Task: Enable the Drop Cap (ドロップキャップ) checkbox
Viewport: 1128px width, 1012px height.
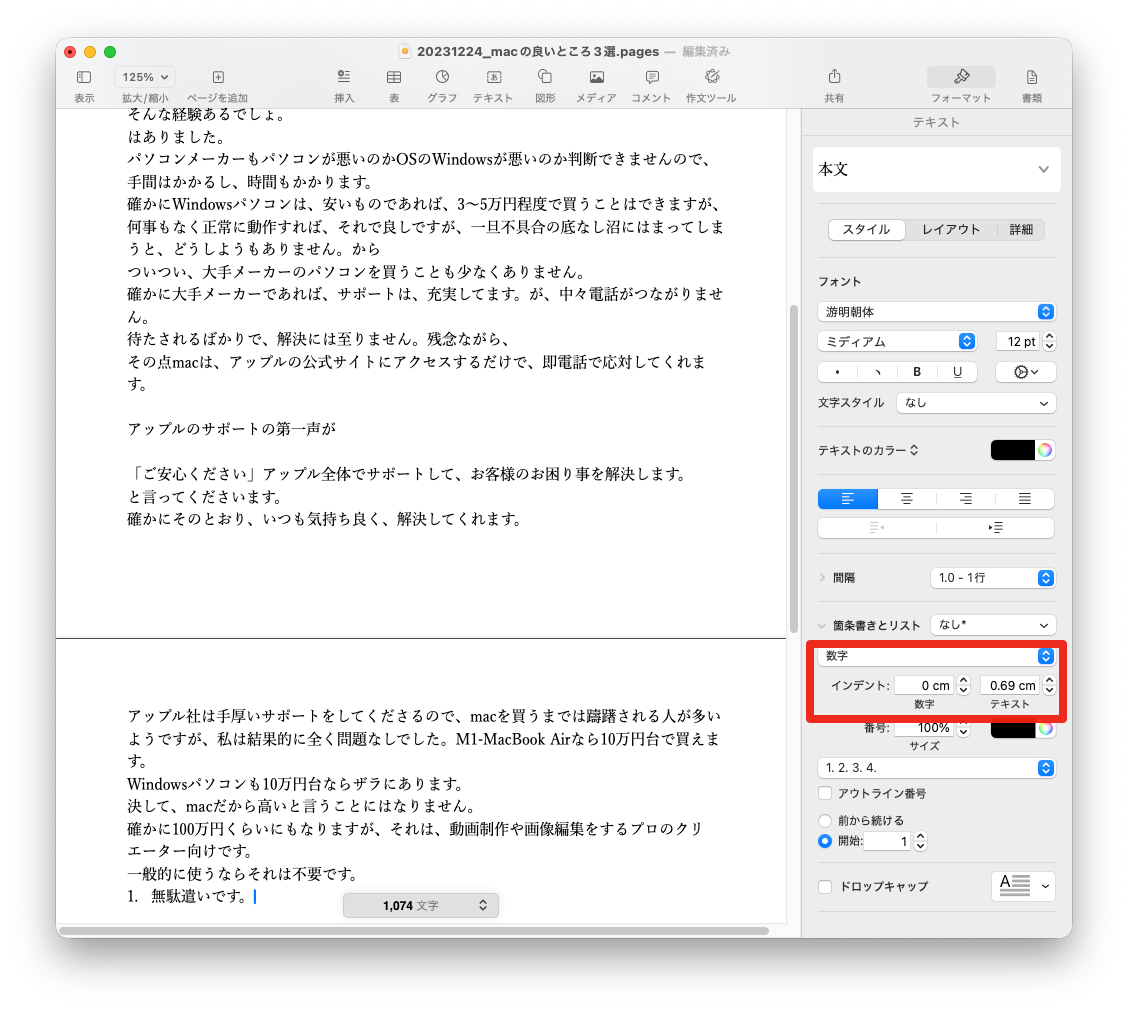Action: (825, 887)
